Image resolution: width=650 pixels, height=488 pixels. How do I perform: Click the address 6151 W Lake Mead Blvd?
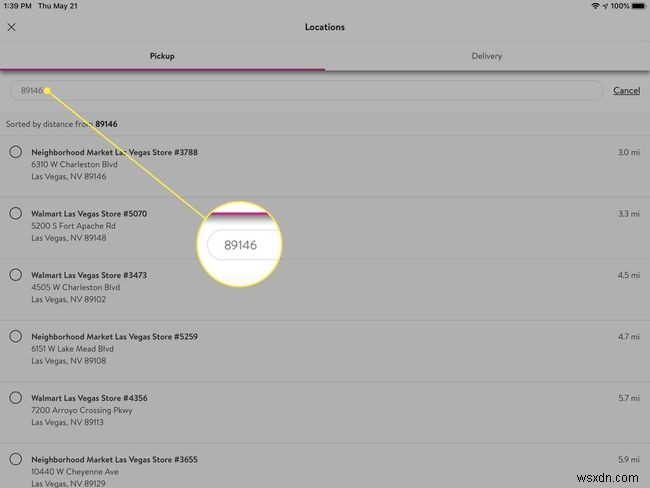point(73,349)
